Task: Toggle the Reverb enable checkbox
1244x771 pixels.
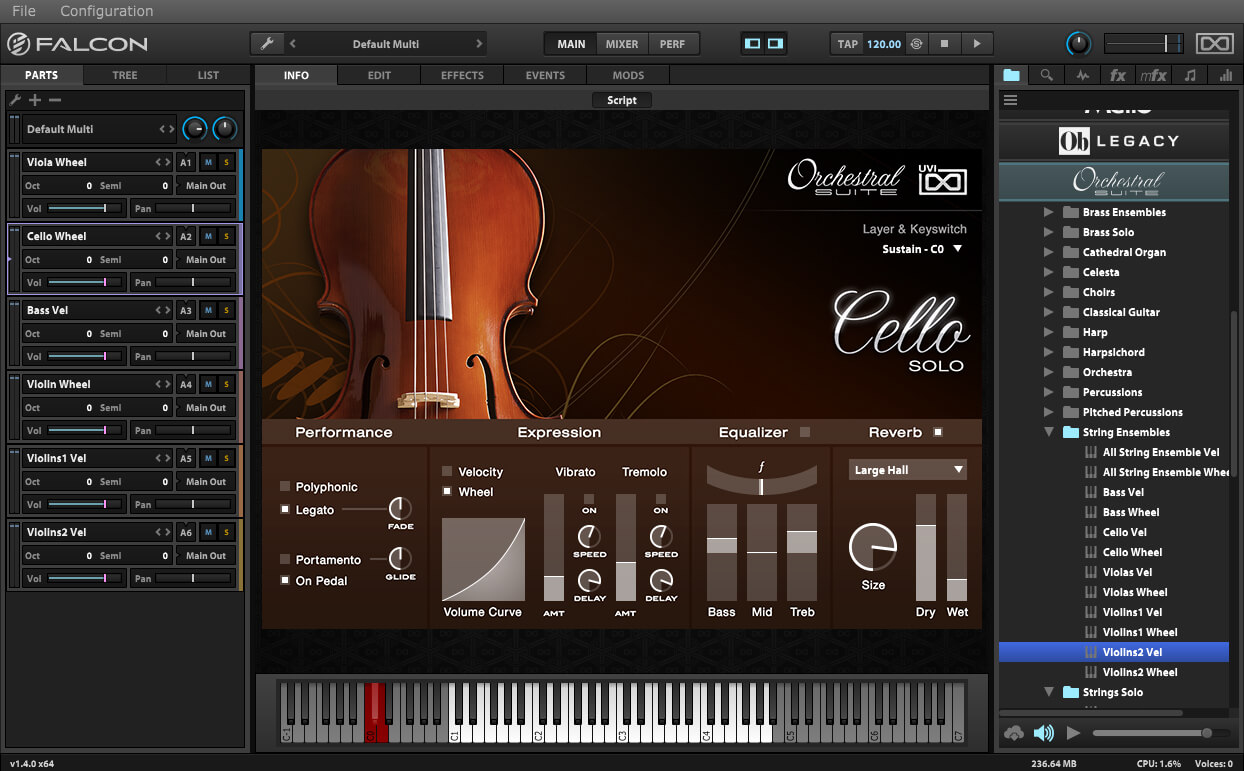Action: [938, 432]
